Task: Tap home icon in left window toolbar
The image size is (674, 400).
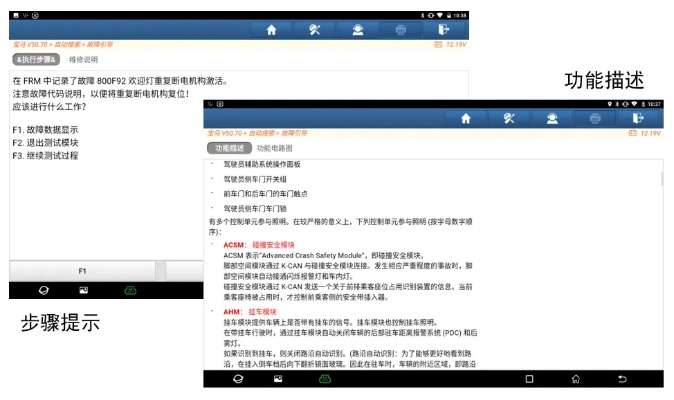Action: point(271,30)
